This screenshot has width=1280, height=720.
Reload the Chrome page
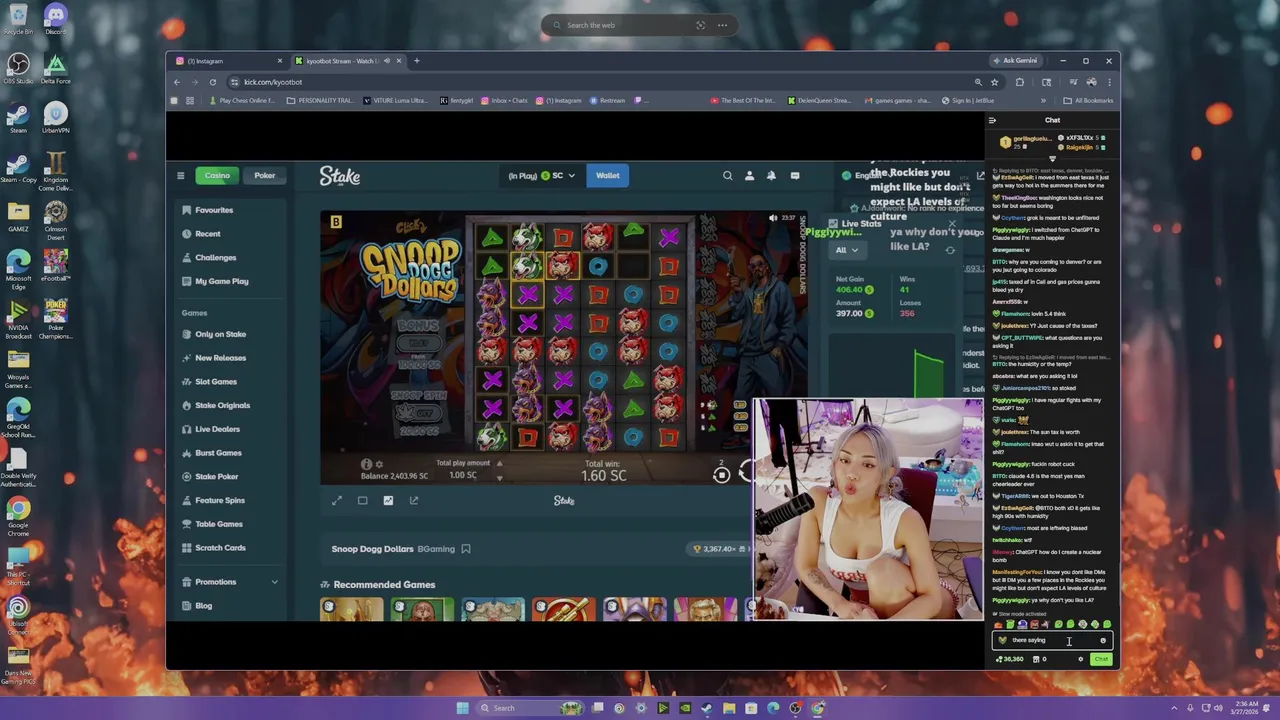pyautogui.click(x=213, y=82)
